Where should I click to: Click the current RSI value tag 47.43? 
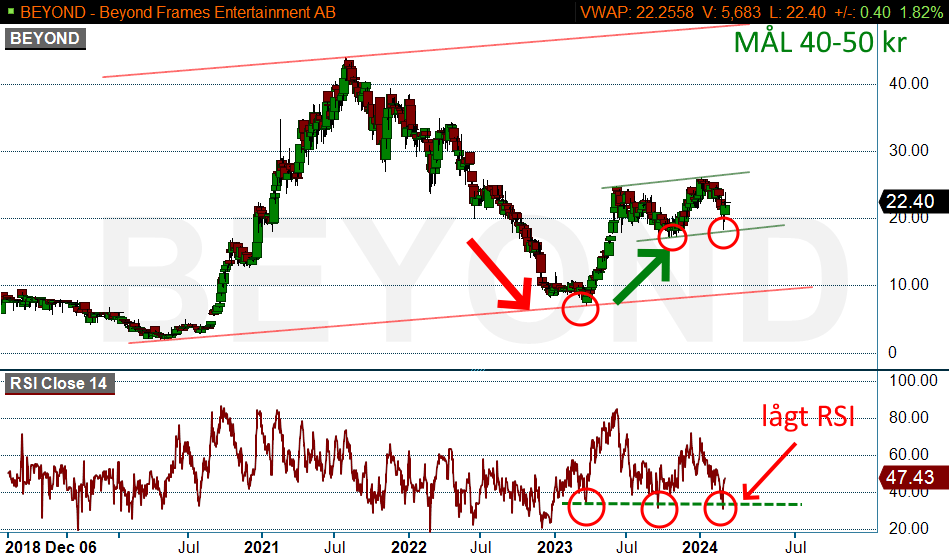[913, 477]
